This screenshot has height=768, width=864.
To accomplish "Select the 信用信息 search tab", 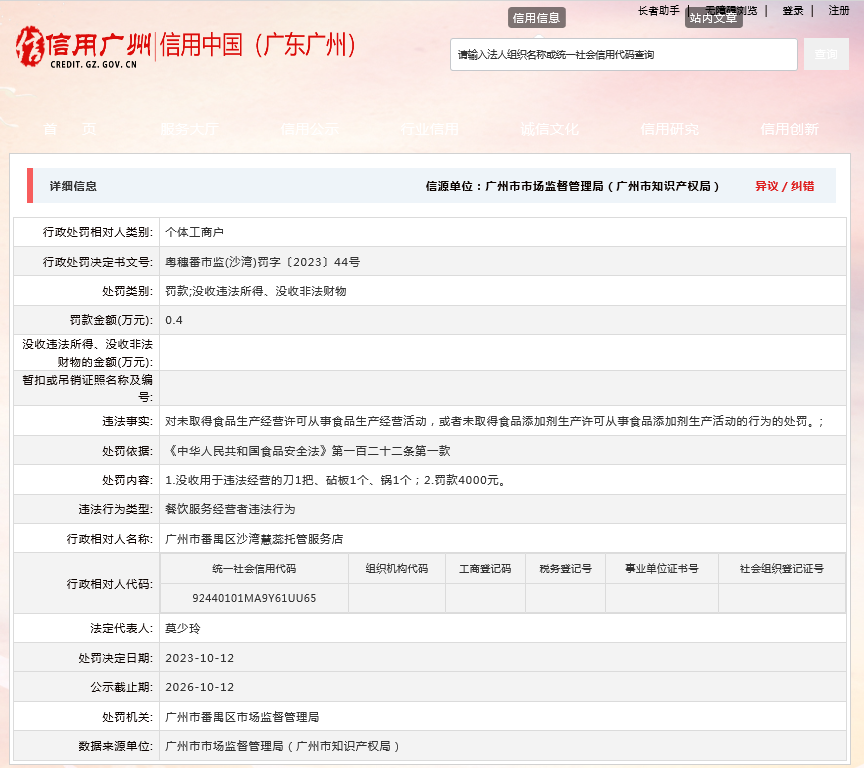I will coord(536,18).
